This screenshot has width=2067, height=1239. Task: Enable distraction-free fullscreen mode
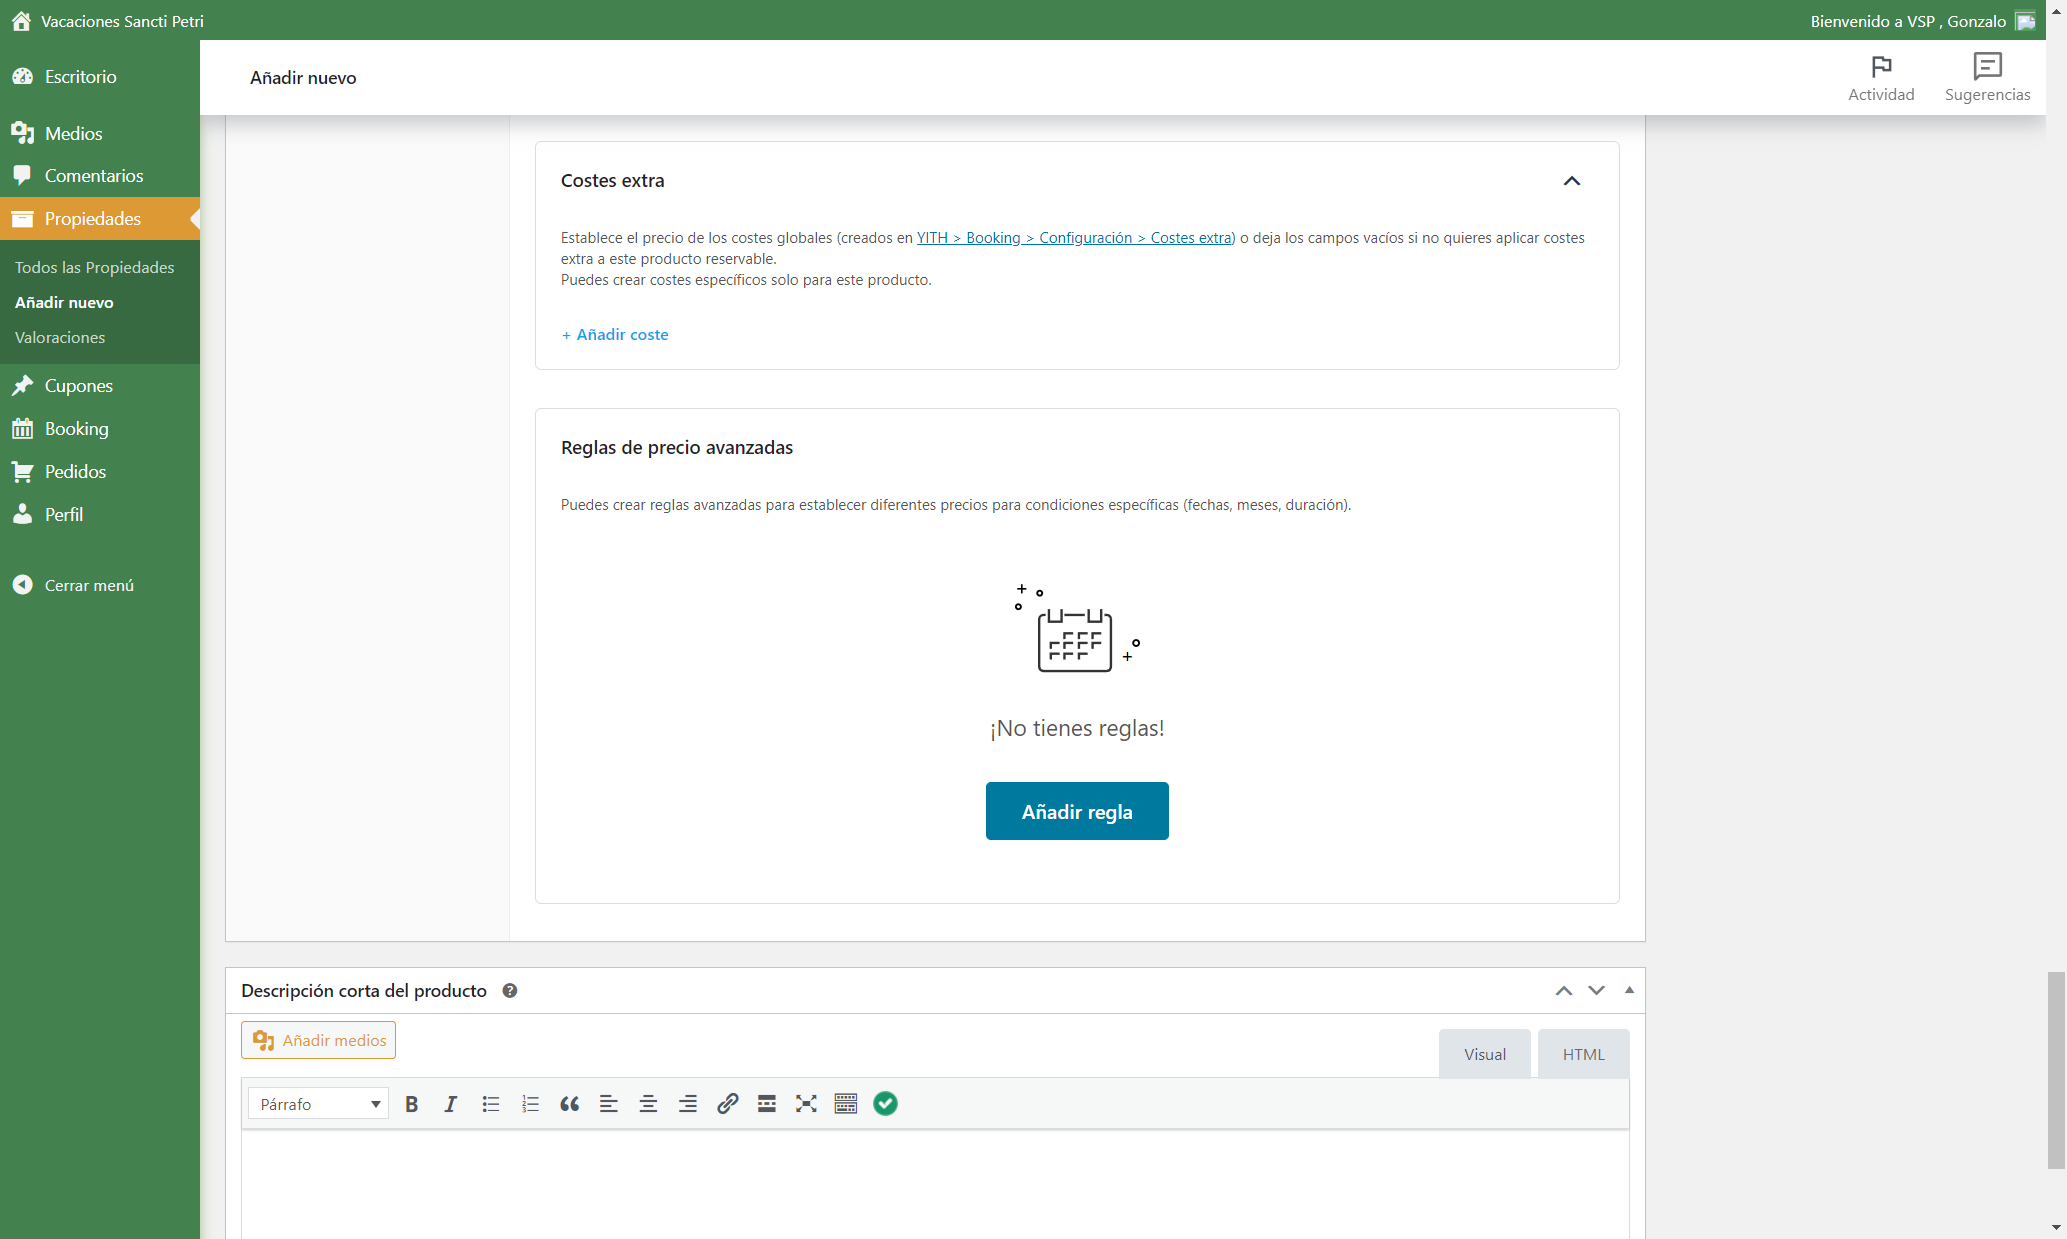pos(806,1104)
